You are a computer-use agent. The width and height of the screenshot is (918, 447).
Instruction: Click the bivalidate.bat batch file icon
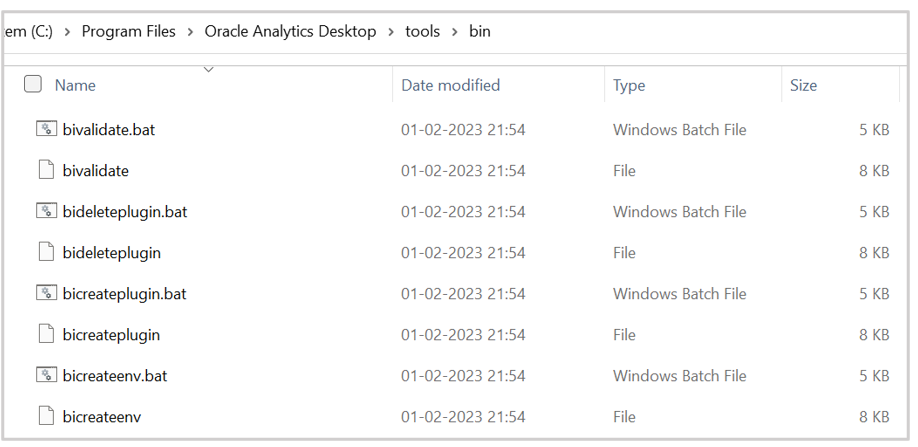pos(46,129)
